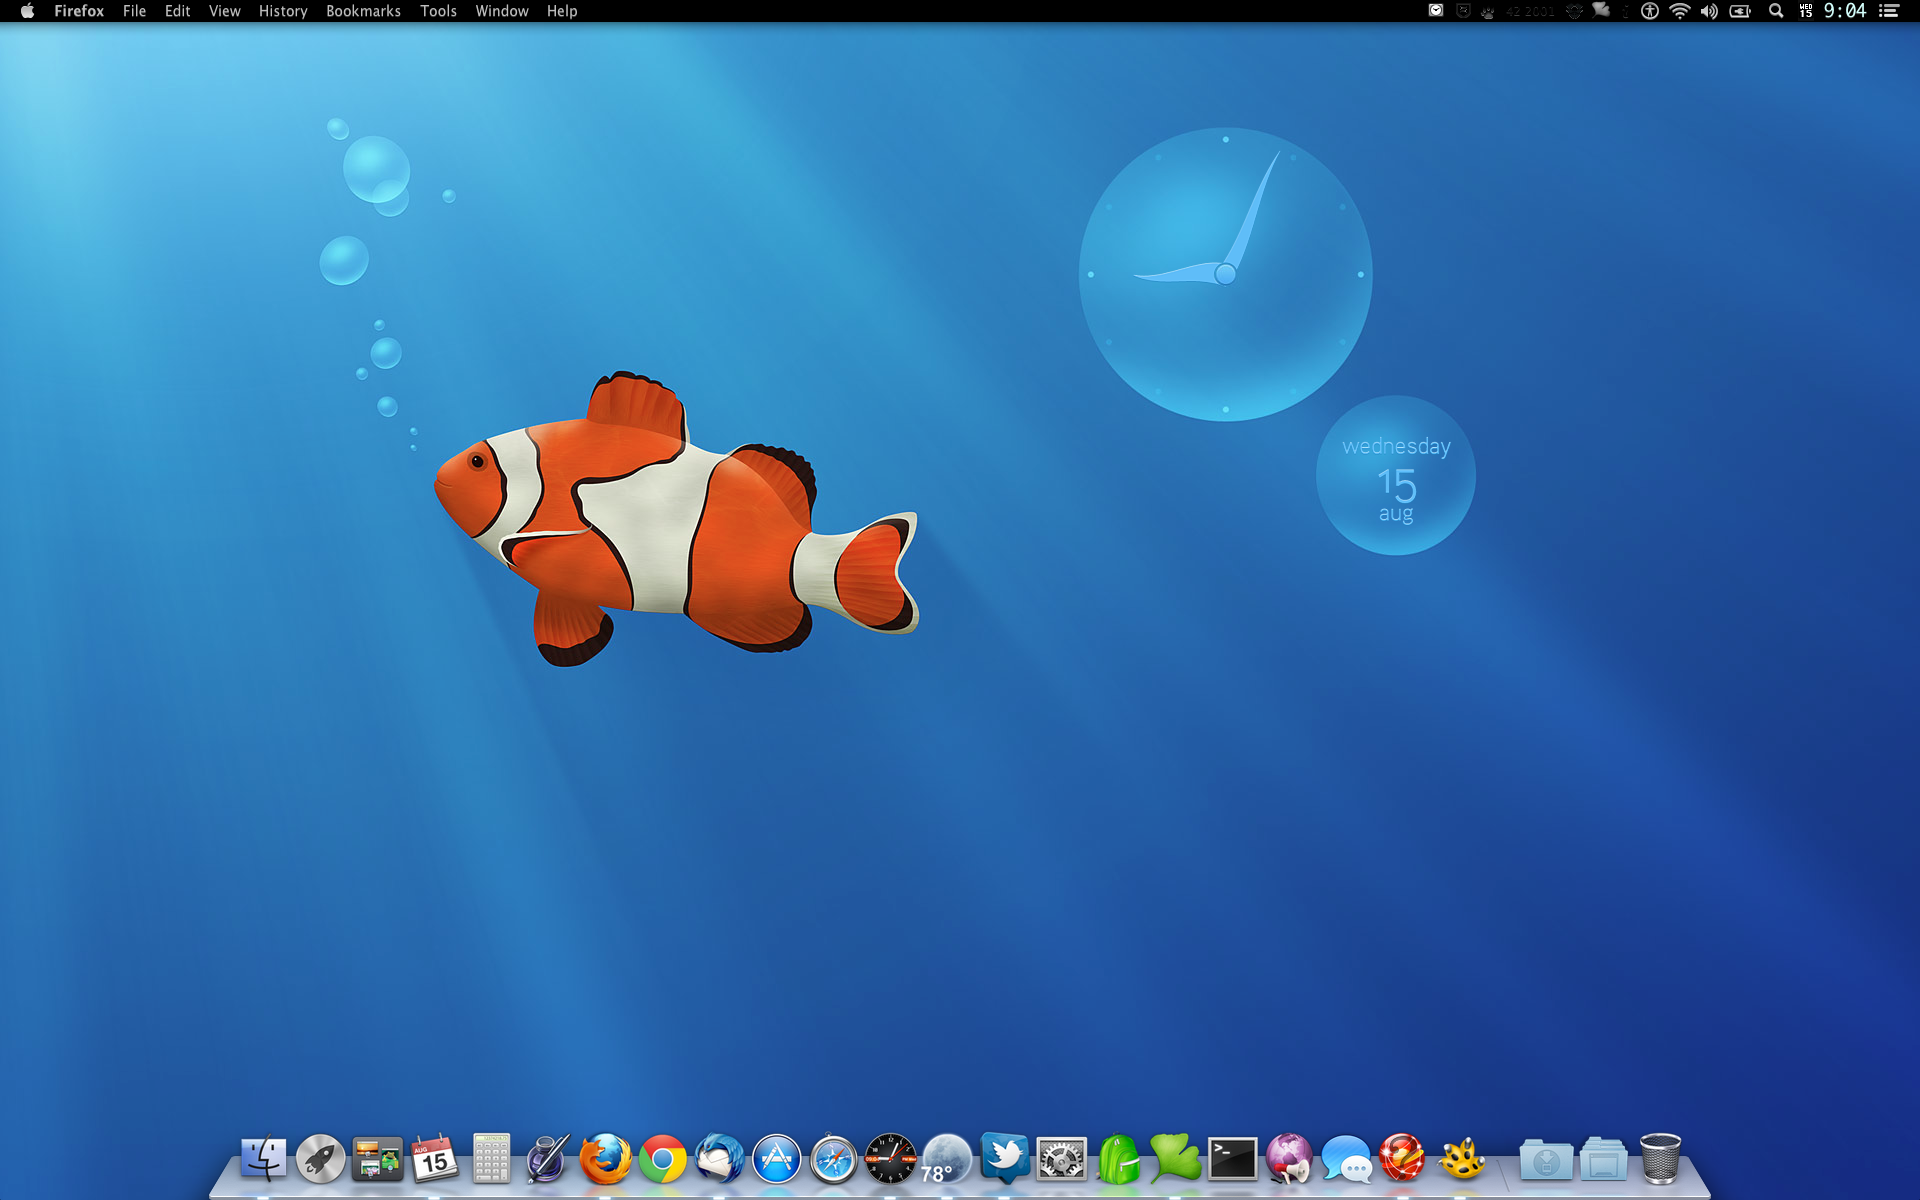Open the Firefox application menu
Viewport: 1920px width, 1200px height.
pos(79,11)
